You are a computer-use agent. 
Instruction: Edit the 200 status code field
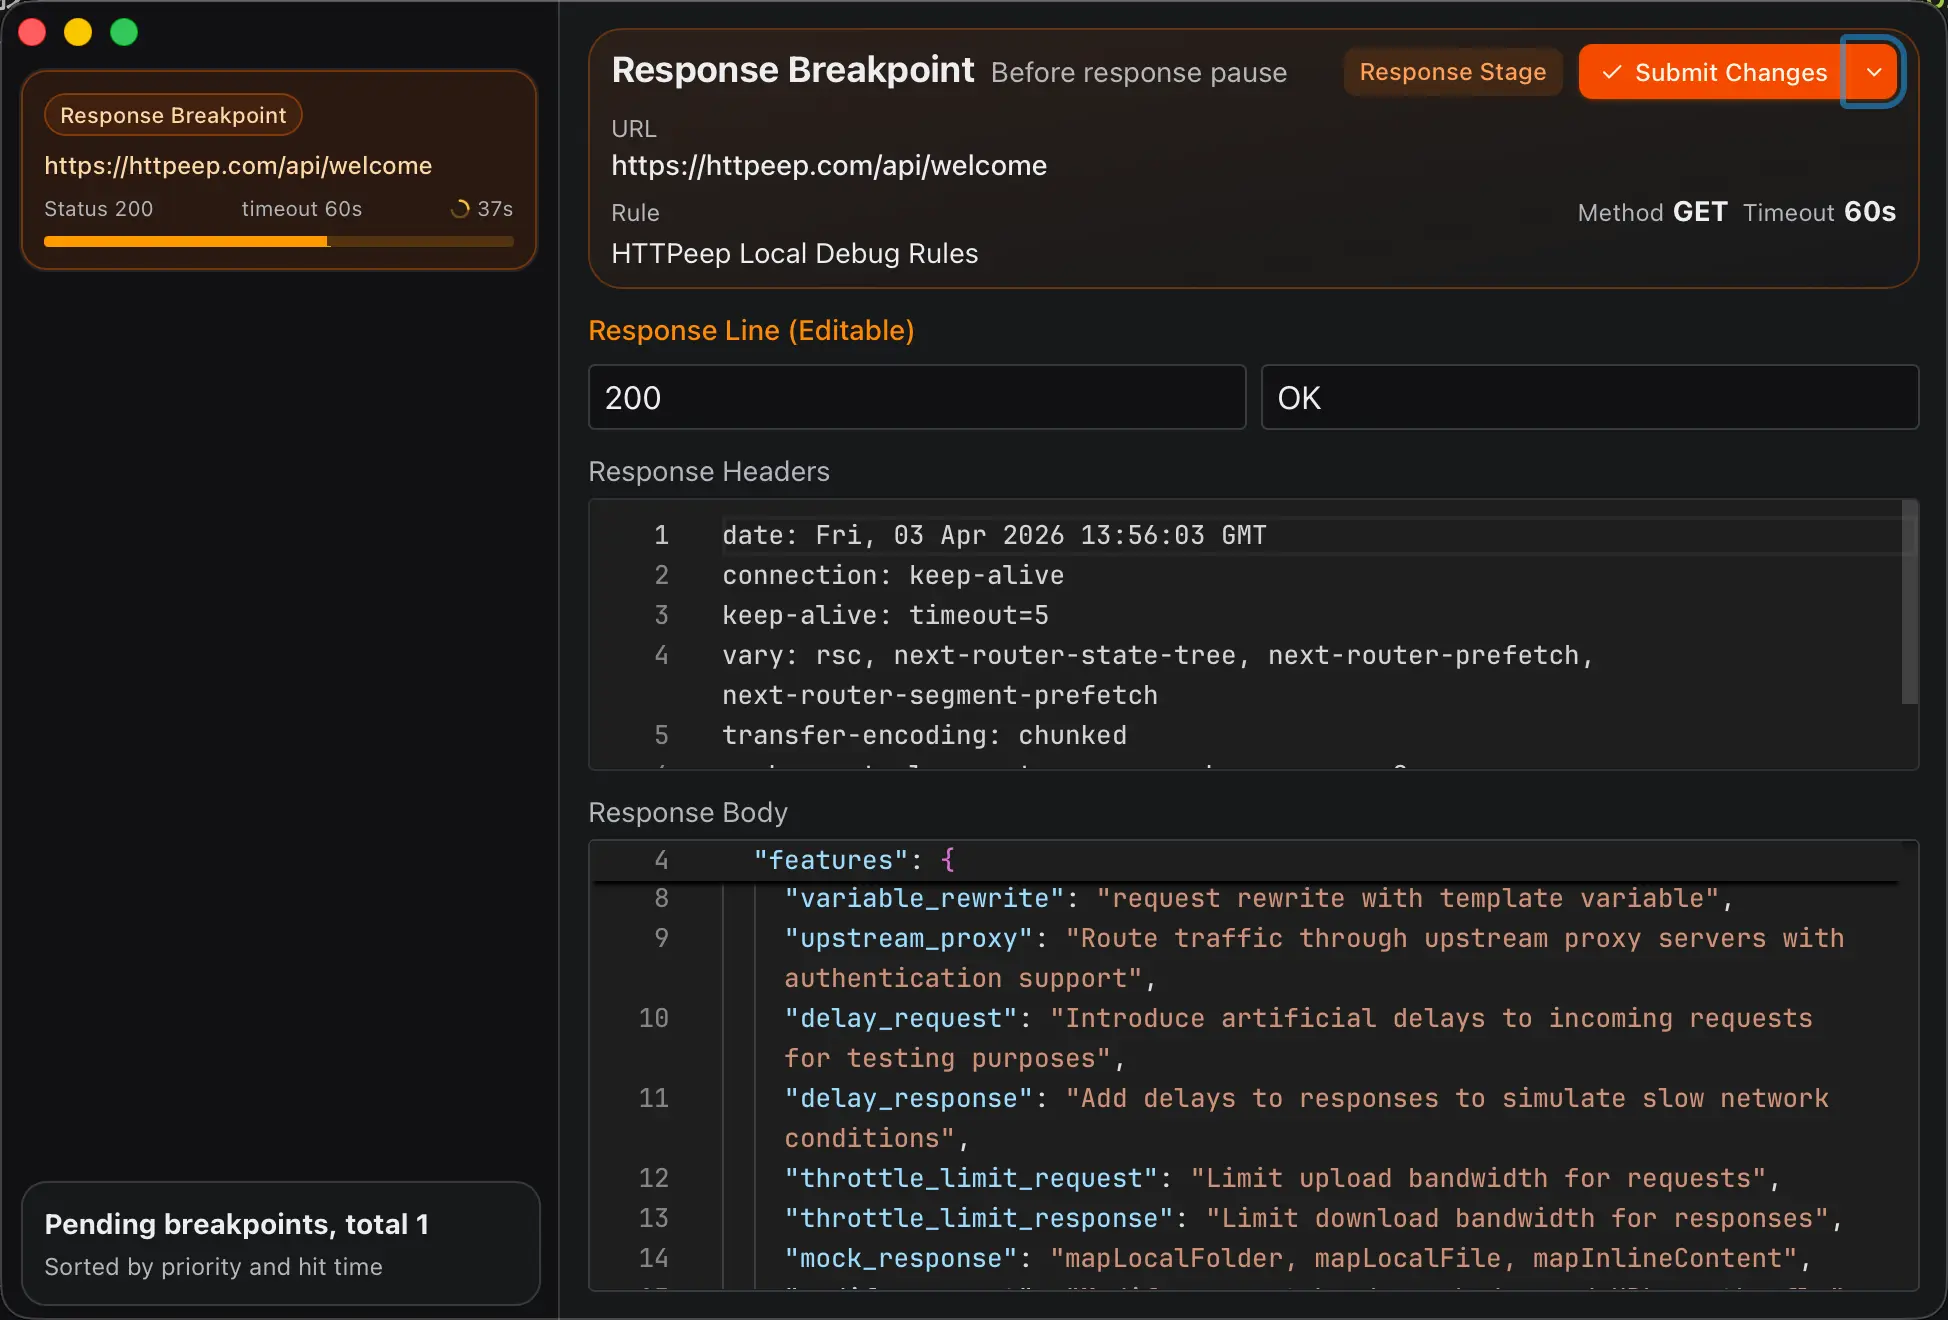(x=917, y=397)
